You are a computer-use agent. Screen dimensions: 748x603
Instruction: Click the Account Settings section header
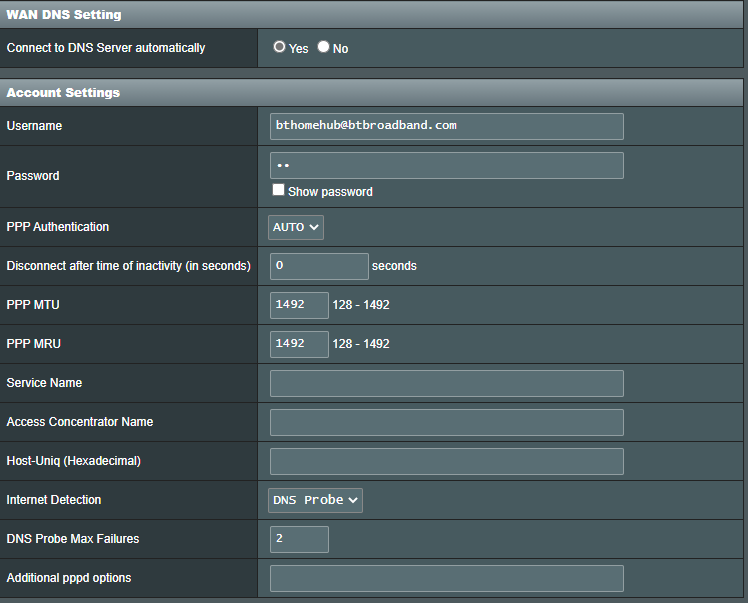point(63,93)
